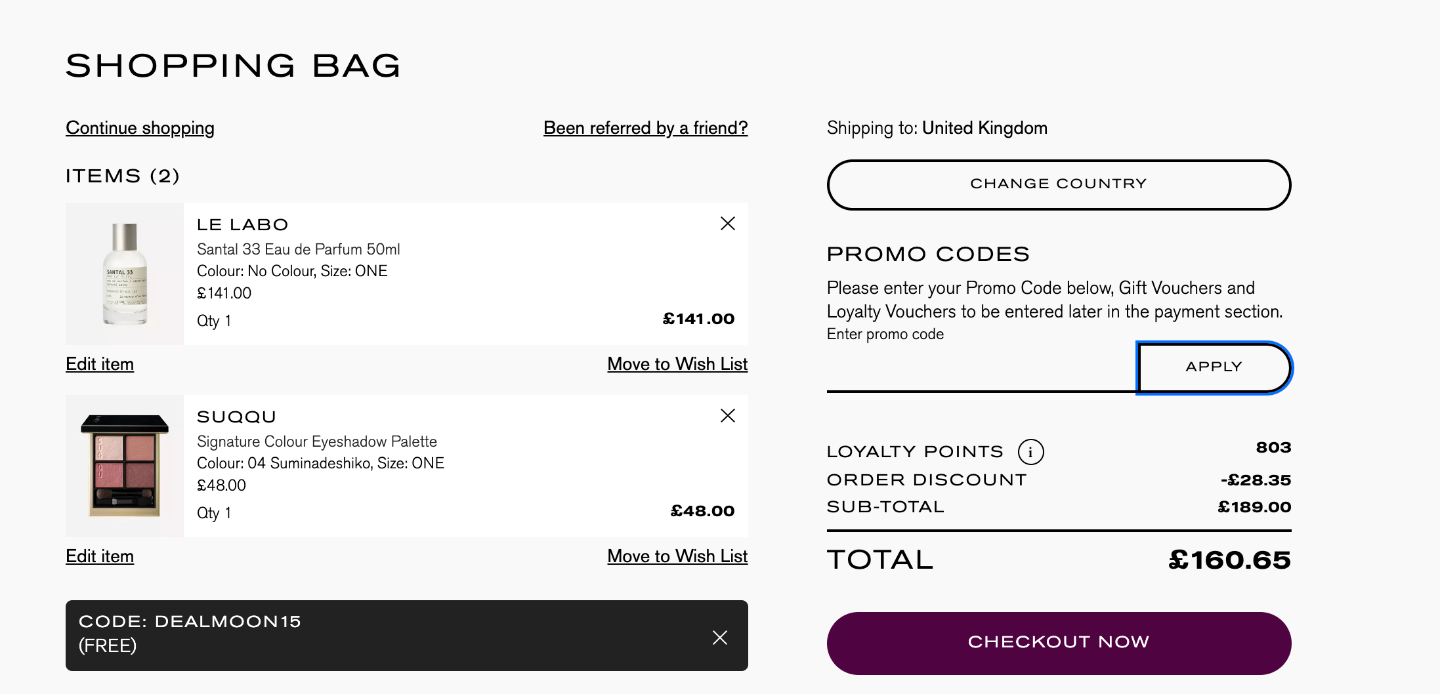
Task: Click the LE LABO brand name
Action: pyautogui.click(x=243, y=225)
